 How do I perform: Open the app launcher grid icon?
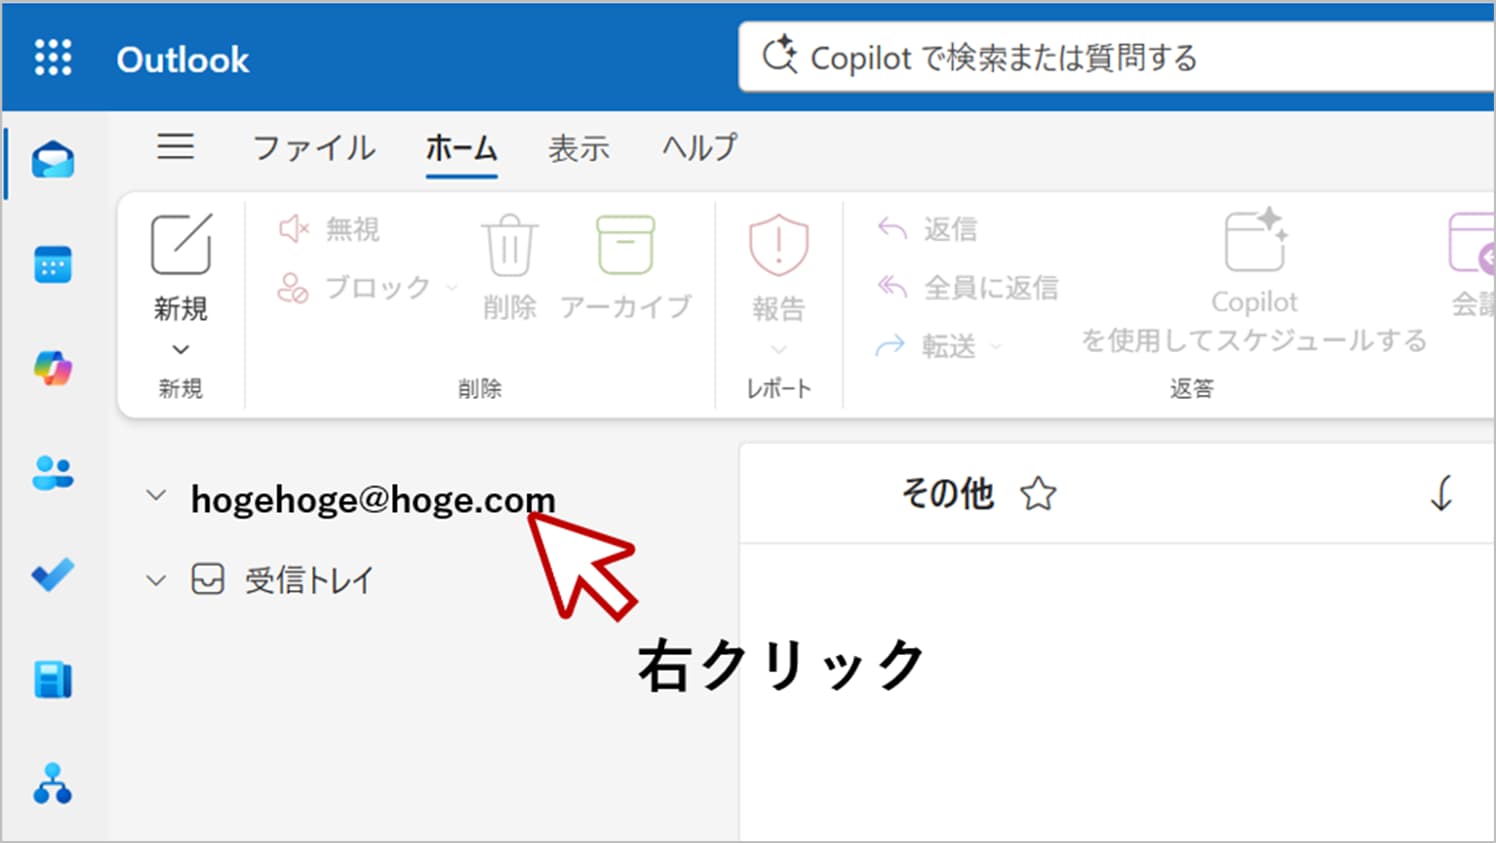point(53,58)
